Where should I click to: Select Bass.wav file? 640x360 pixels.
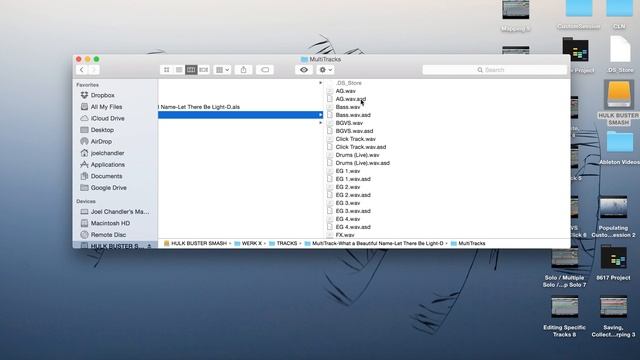click(x=348, y=107)
